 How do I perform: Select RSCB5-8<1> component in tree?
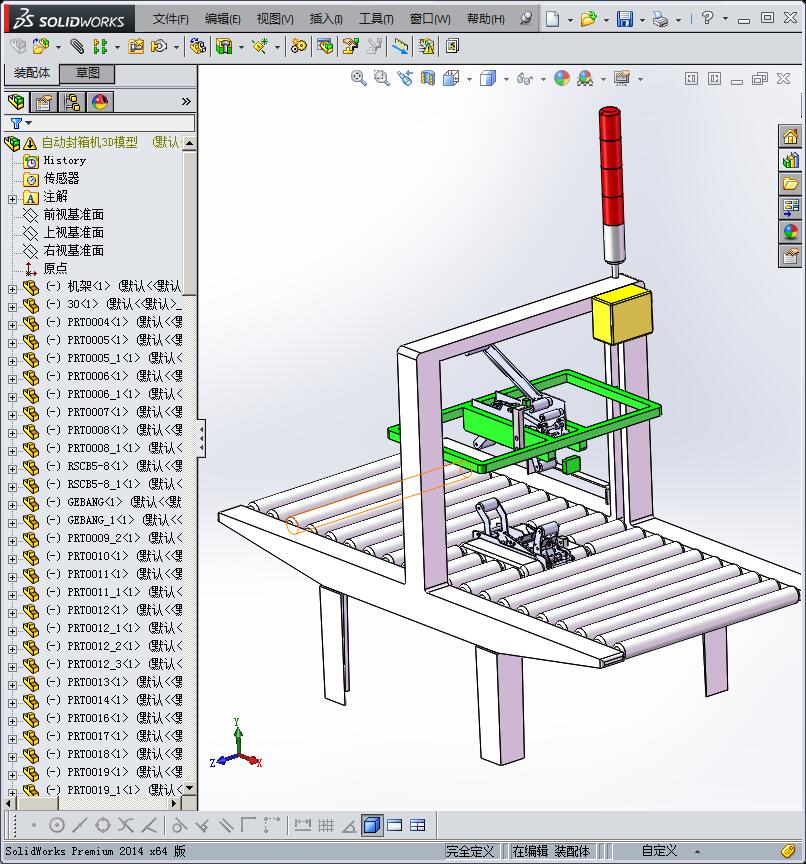click(x=97, y=466)
